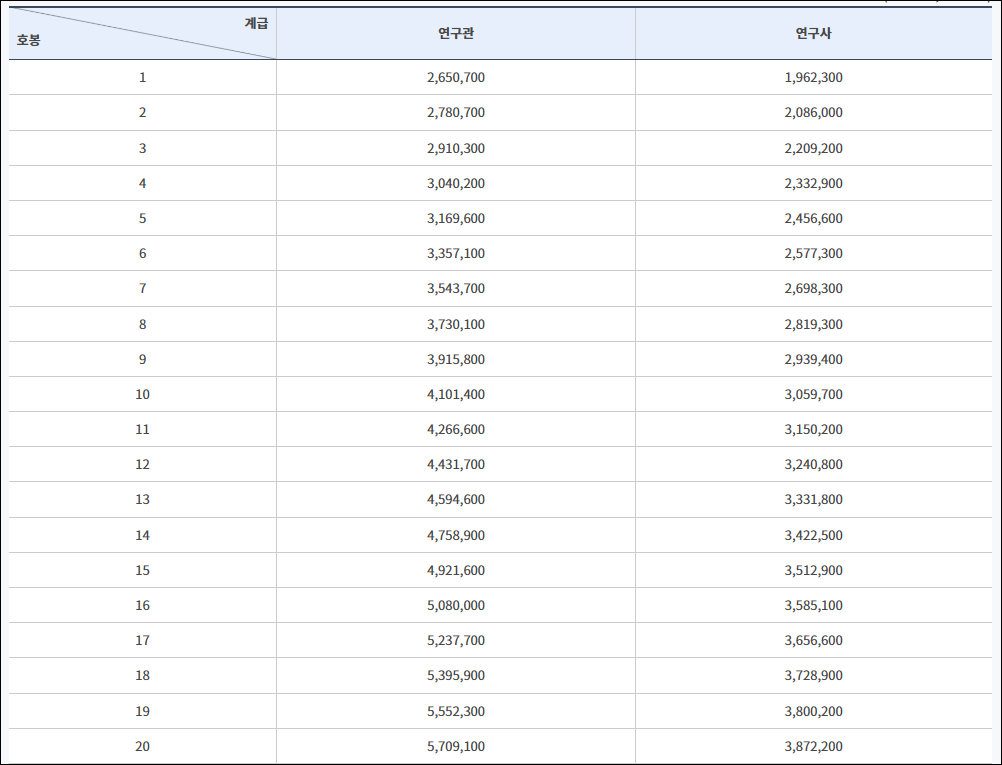Select the cell with 3,169,600

456,219
